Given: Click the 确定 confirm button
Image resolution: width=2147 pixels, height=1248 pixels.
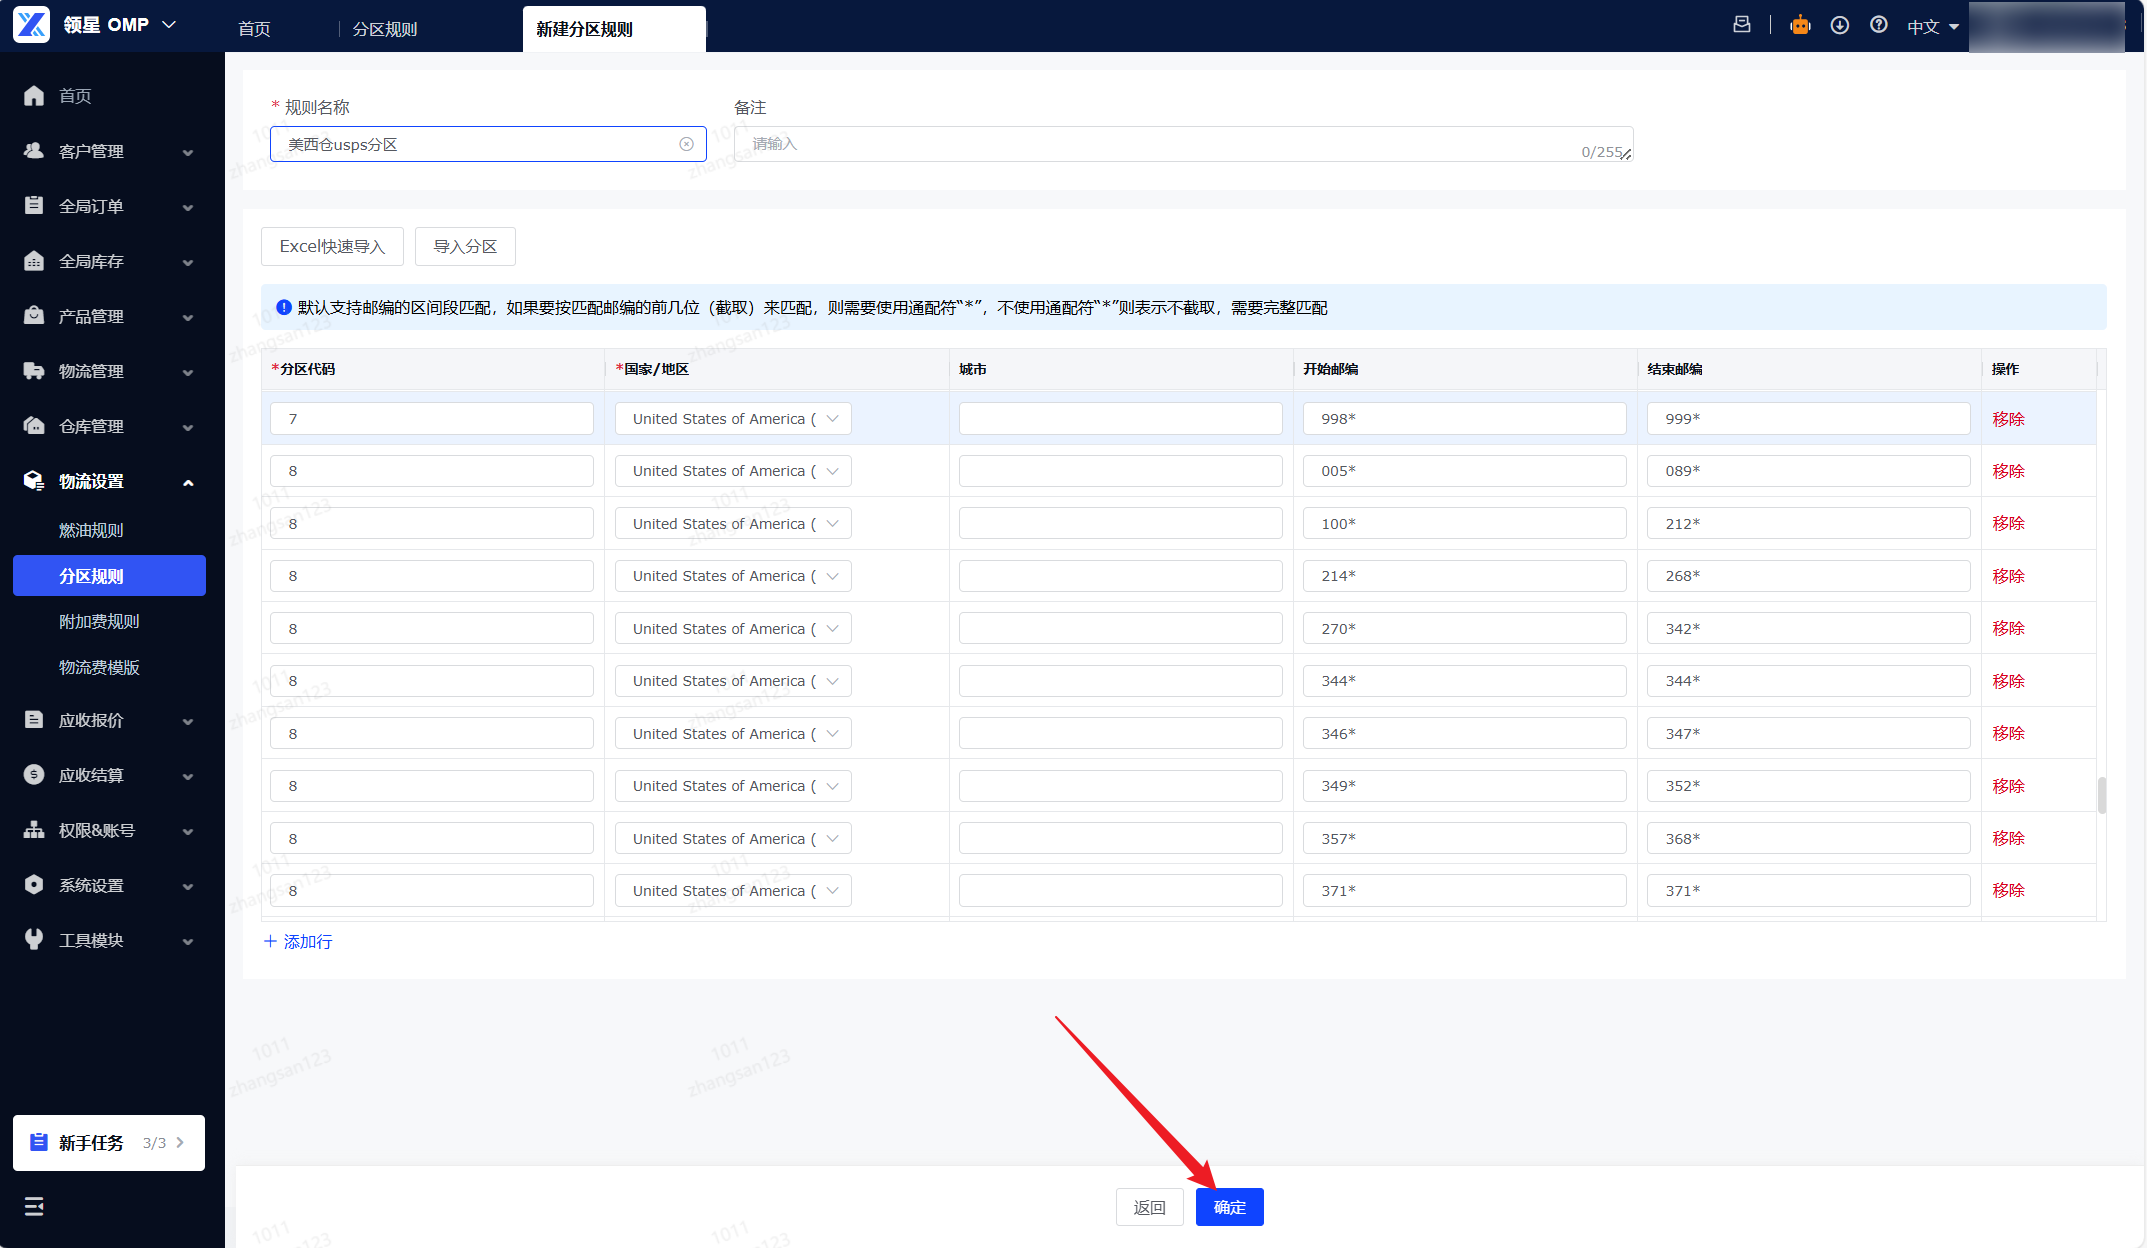Looking at the screenshot, I should (x=1229, y=1207).
